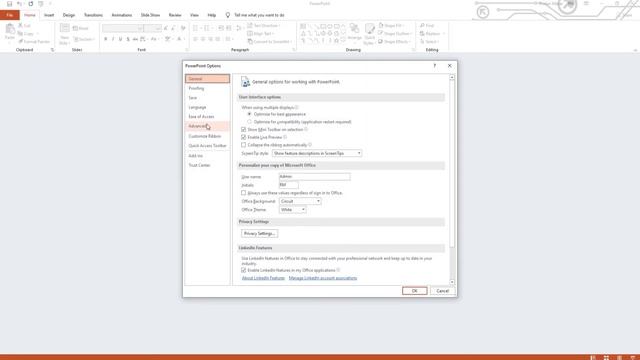Open the Office Theme dropdown
The width and height of the screenshot is (640, 360).
click(x=293, y=209)
